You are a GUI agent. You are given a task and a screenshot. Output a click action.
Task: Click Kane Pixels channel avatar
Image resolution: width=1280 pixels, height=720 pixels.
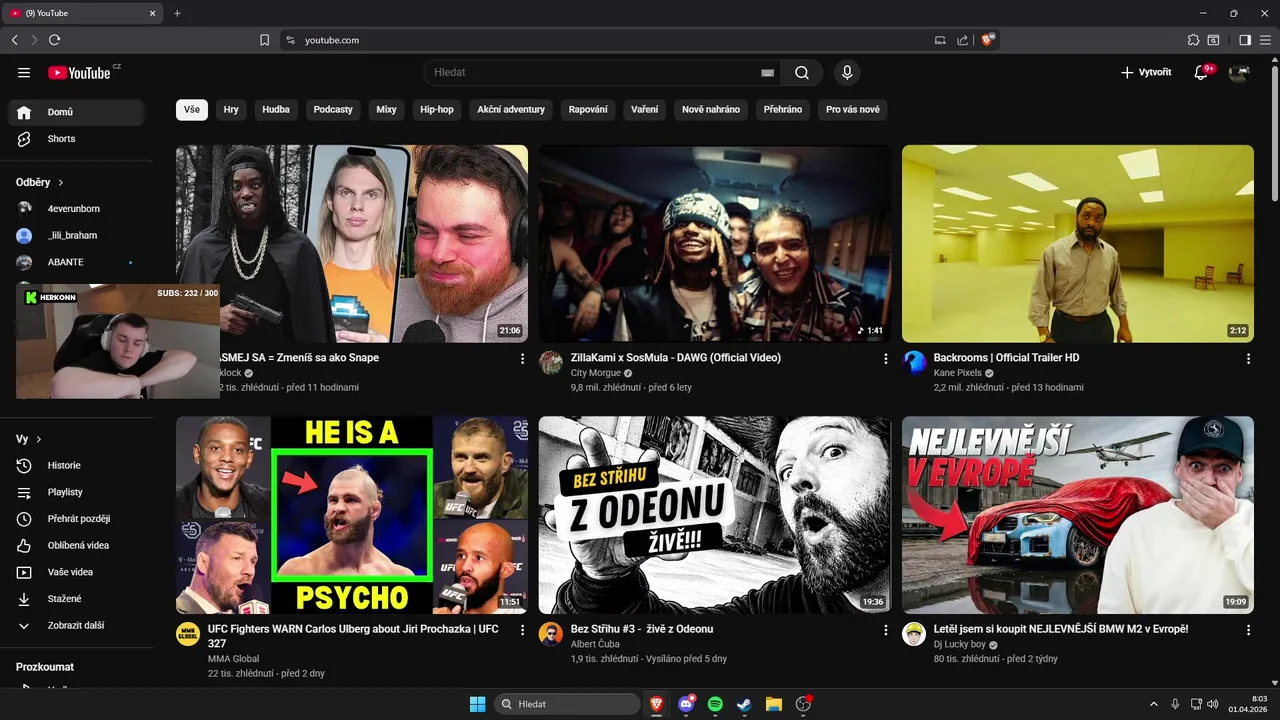pyautogui.click(x=914, y=362)
